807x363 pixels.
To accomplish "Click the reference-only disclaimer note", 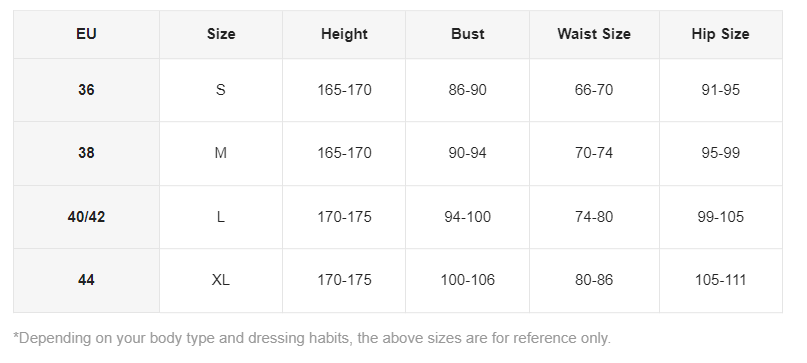I will coord(312,338).
